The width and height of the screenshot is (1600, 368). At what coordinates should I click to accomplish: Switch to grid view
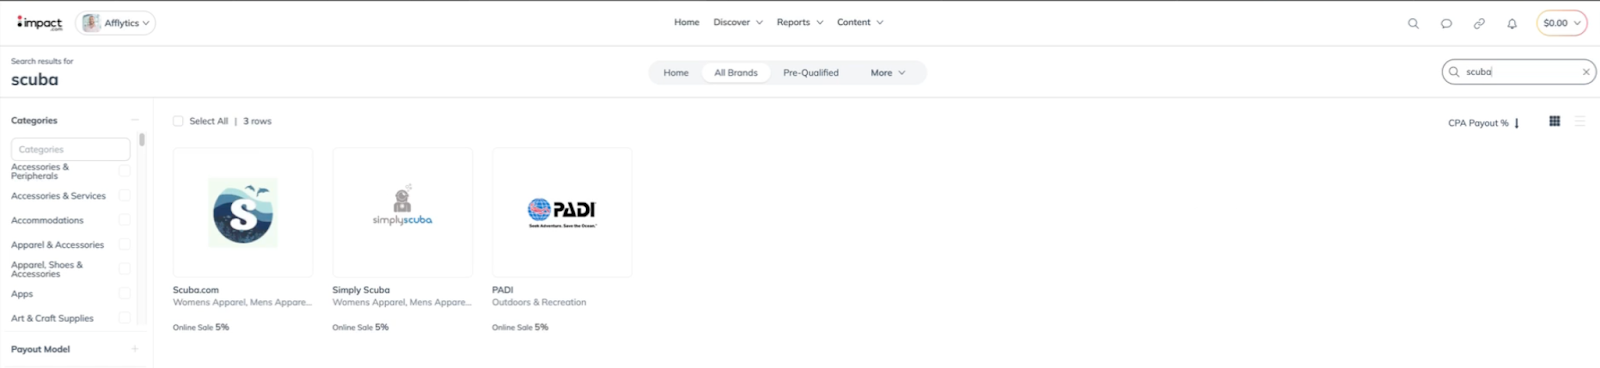(1554, 121)
